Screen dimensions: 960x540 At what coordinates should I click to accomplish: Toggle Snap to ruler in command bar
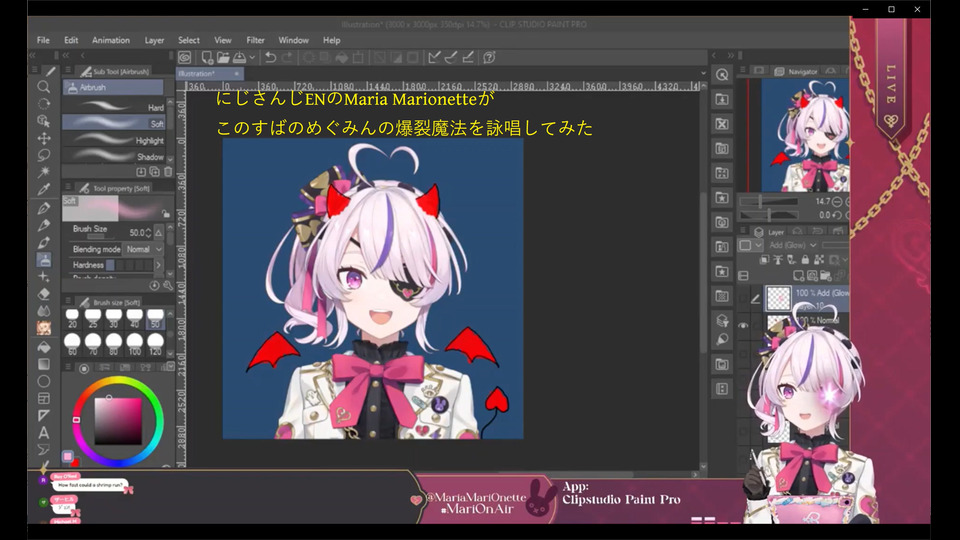coord(434,58)
